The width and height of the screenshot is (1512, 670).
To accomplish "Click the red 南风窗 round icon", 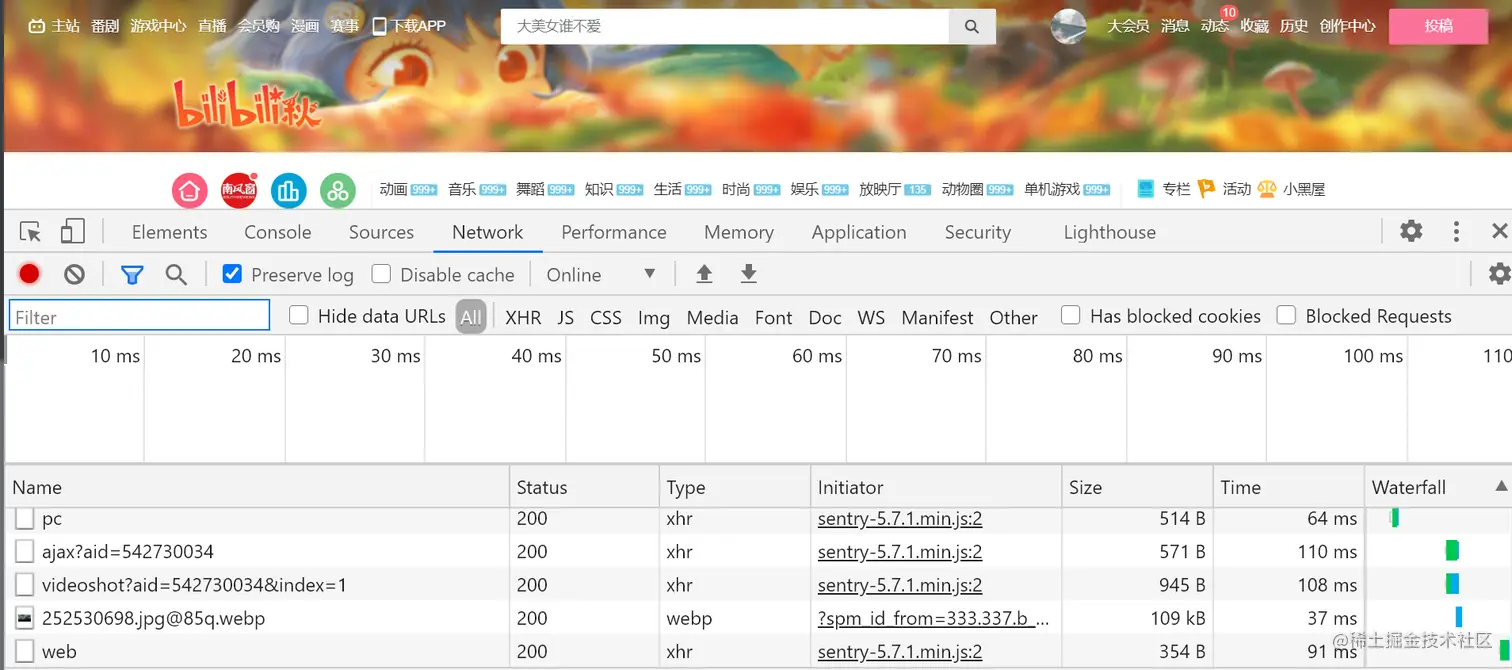I will pos(239,190).
